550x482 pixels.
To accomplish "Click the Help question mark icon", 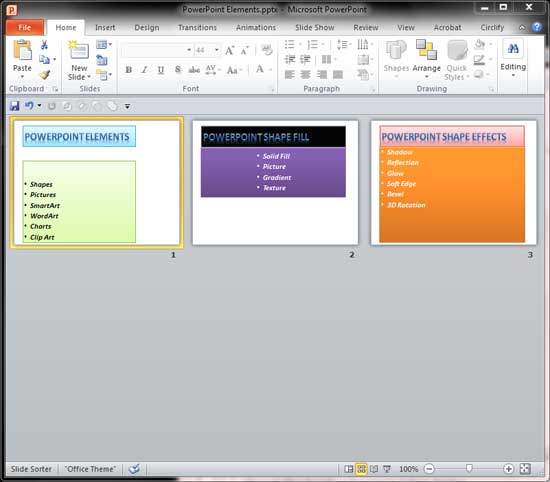I will coord(537,27).
